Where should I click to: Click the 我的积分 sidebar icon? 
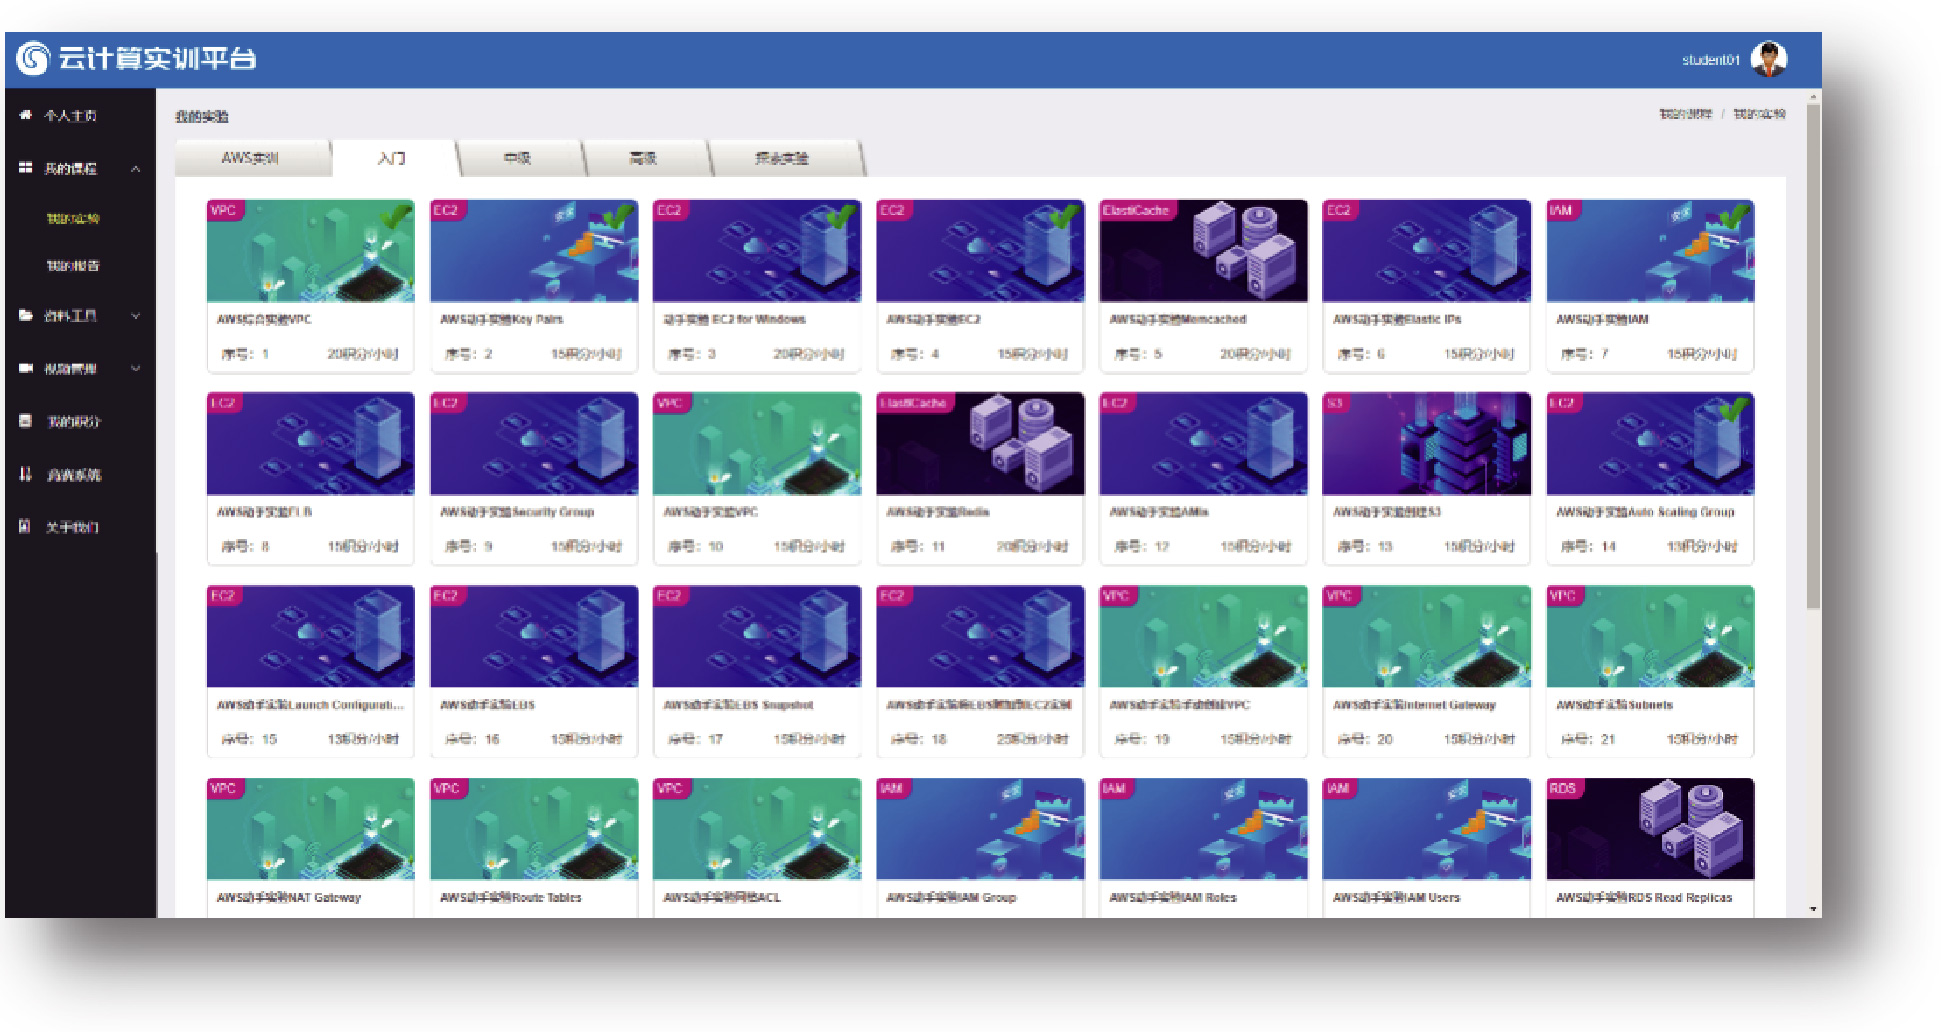point(26,421)
